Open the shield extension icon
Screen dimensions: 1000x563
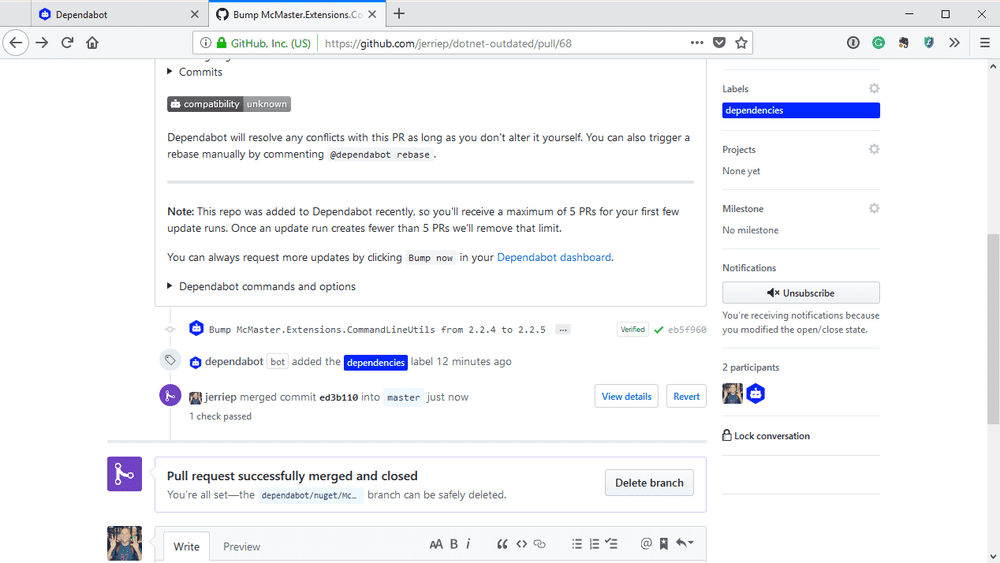click(929, 43)
